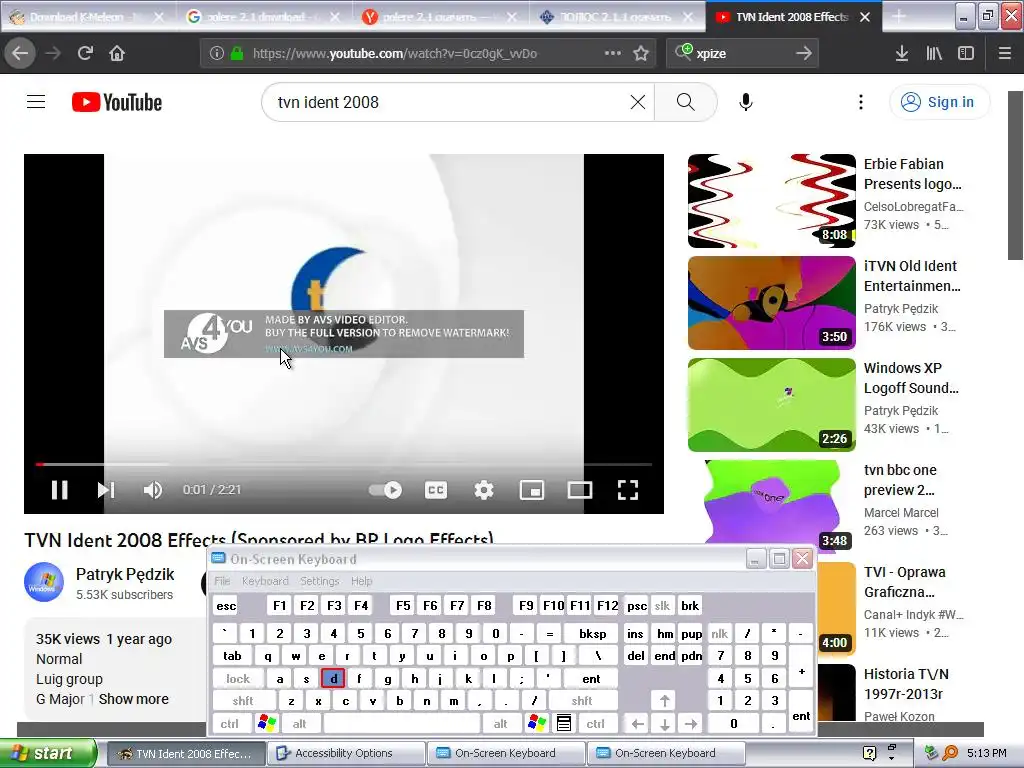This screenshot has width=1024, height=768.
Task: Open the Firefox hamburger menu
Action: pyautogui.click(x=1004, y=54)
